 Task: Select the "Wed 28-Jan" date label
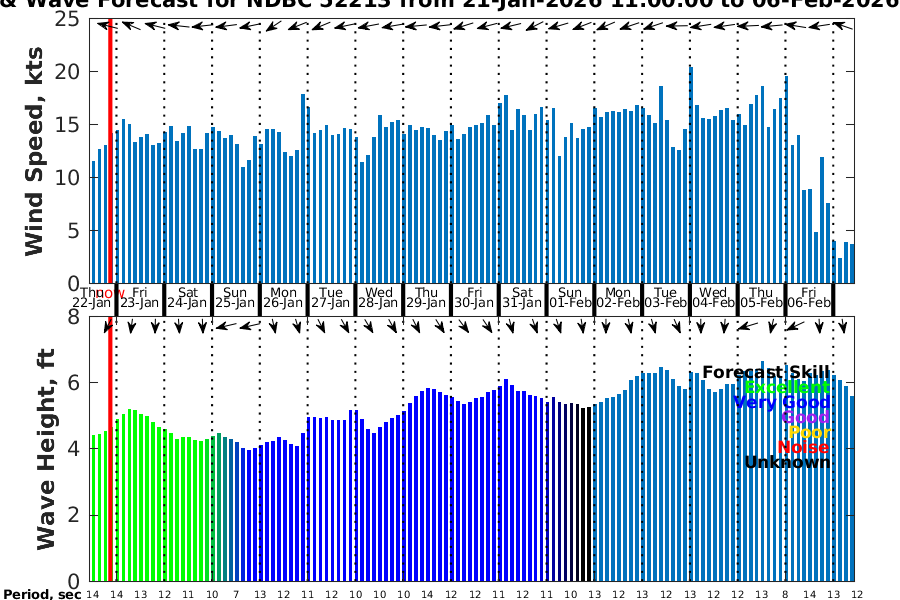378,297
